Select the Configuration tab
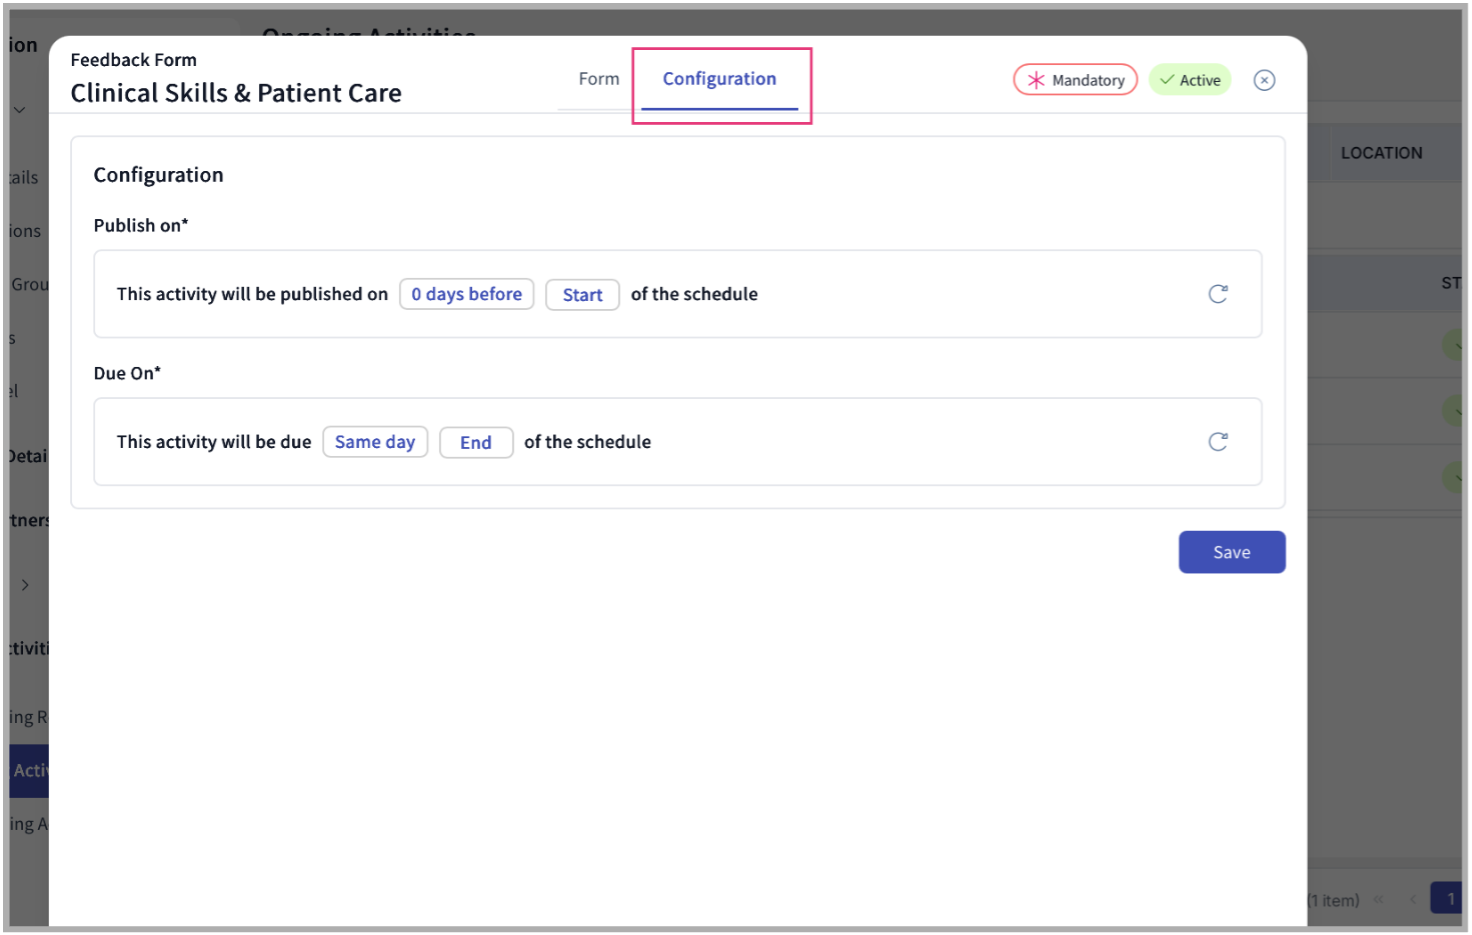The width and height of the screenshot is (1472, 935). coord(719,78)
